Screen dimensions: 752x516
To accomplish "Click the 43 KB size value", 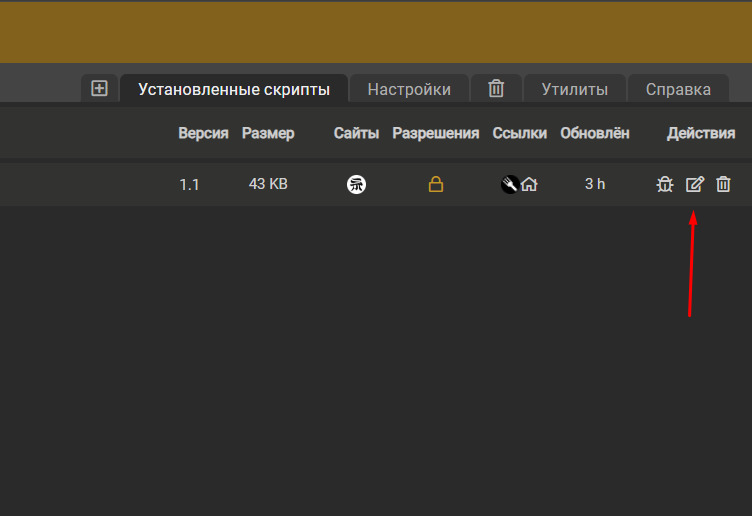I will [x=268, y=184].
